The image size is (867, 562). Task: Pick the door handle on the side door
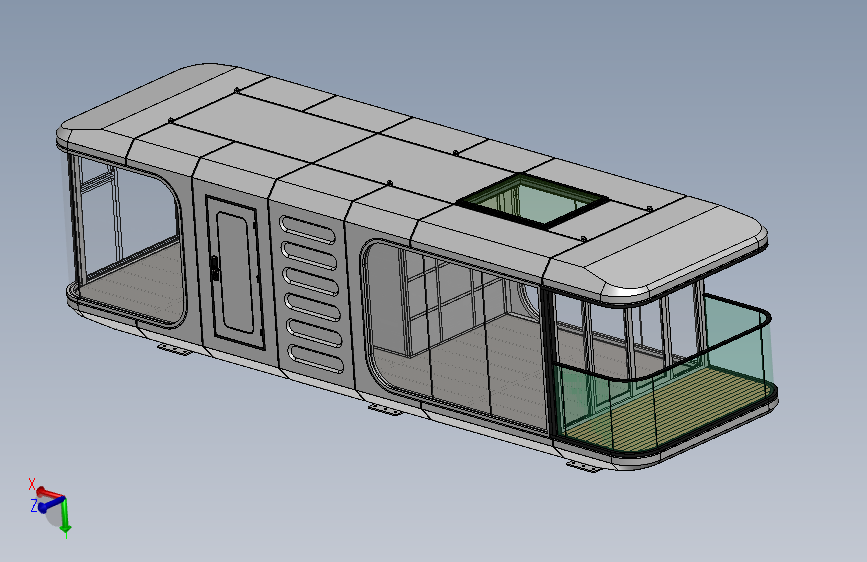click(215, 267)
